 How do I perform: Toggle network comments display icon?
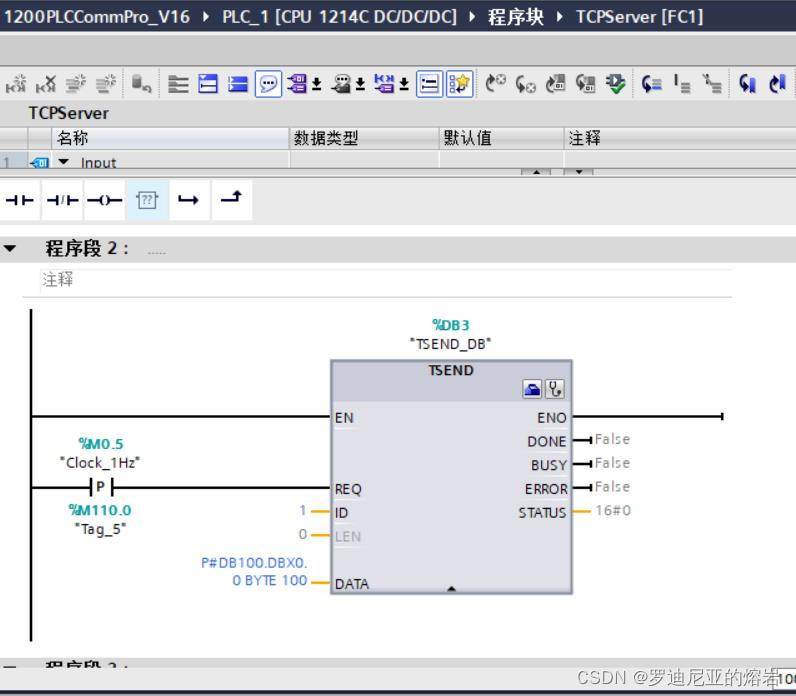(429, 84)
